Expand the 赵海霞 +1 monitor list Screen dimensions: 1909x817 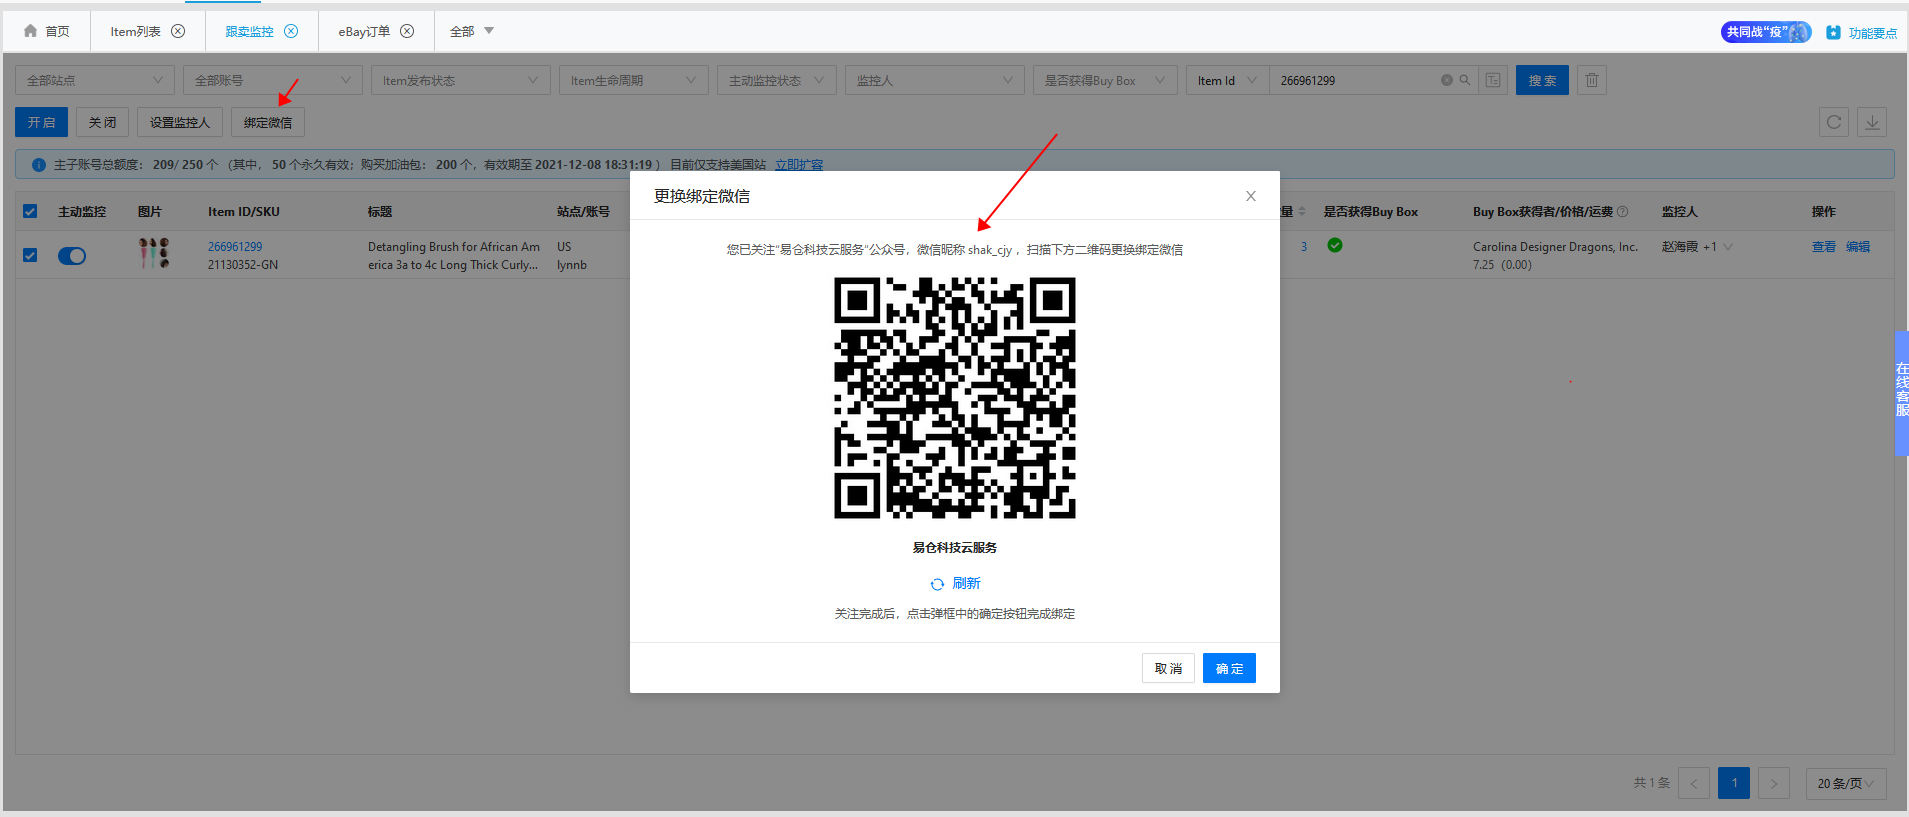click(1697, 247)
